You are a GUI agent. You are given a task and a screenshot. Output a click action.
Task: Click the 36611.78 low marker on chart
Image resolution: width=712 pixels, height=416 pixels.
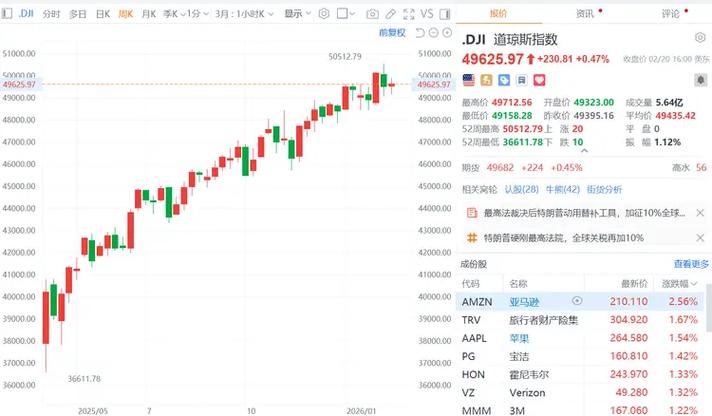pyautogui.click(x=84, y=378)
